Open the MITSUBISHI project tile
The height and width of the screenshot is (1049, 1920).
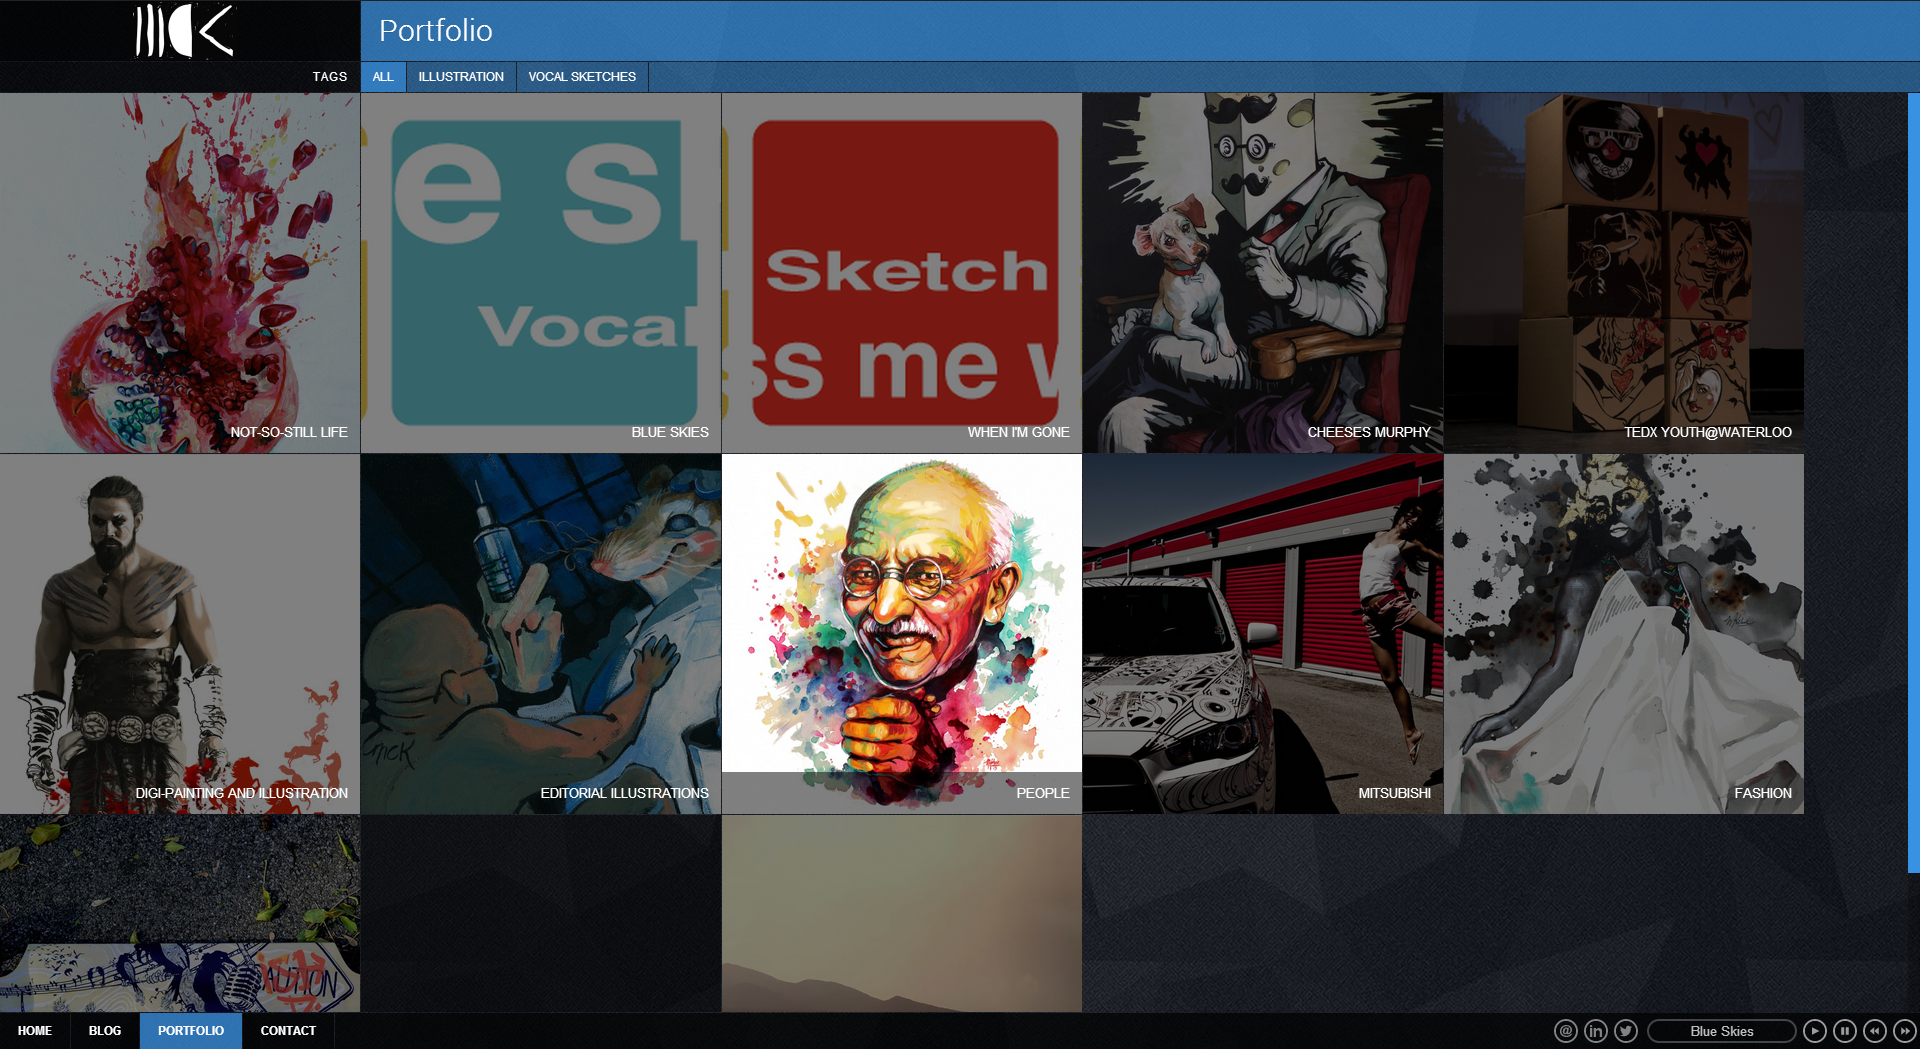tap(1262, 633)
